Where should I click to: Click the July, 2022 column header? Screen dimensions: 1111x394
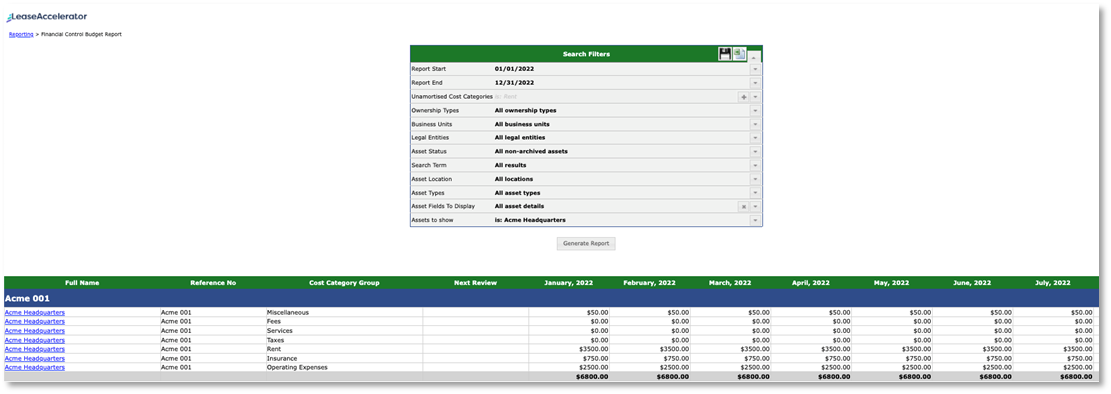coord(1053,283)
